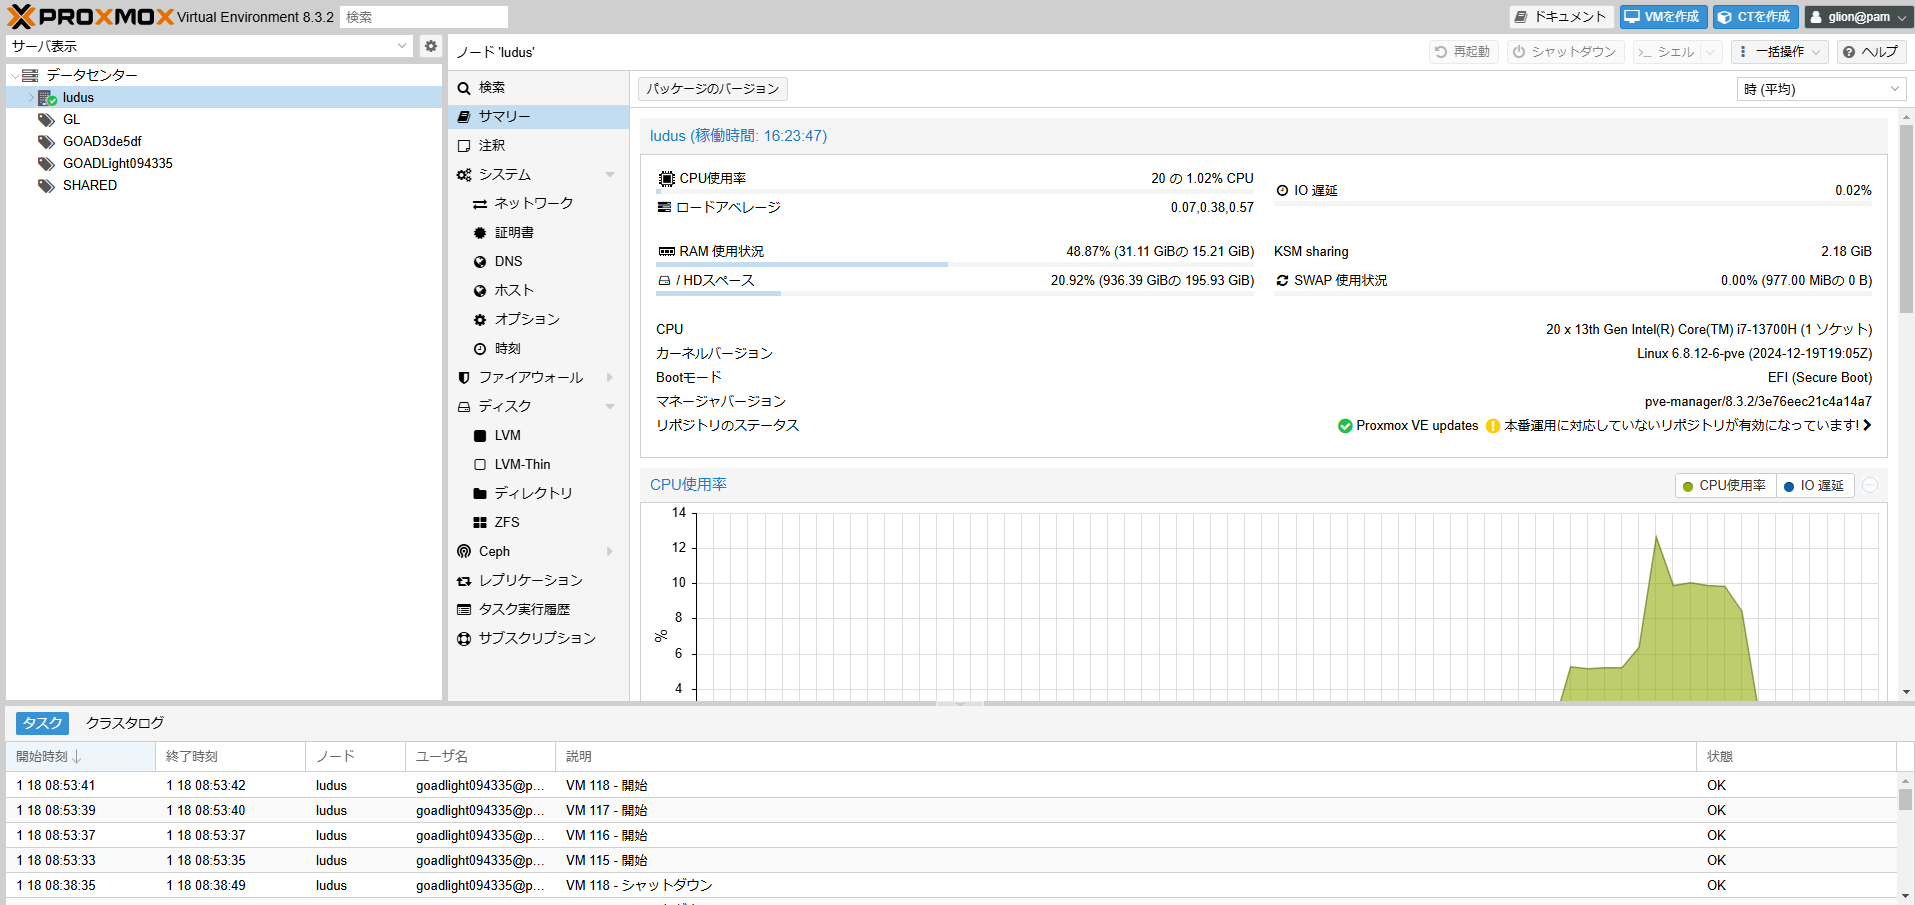Click the lifebuoy icon for サブスクリプション

click(464, 639)
